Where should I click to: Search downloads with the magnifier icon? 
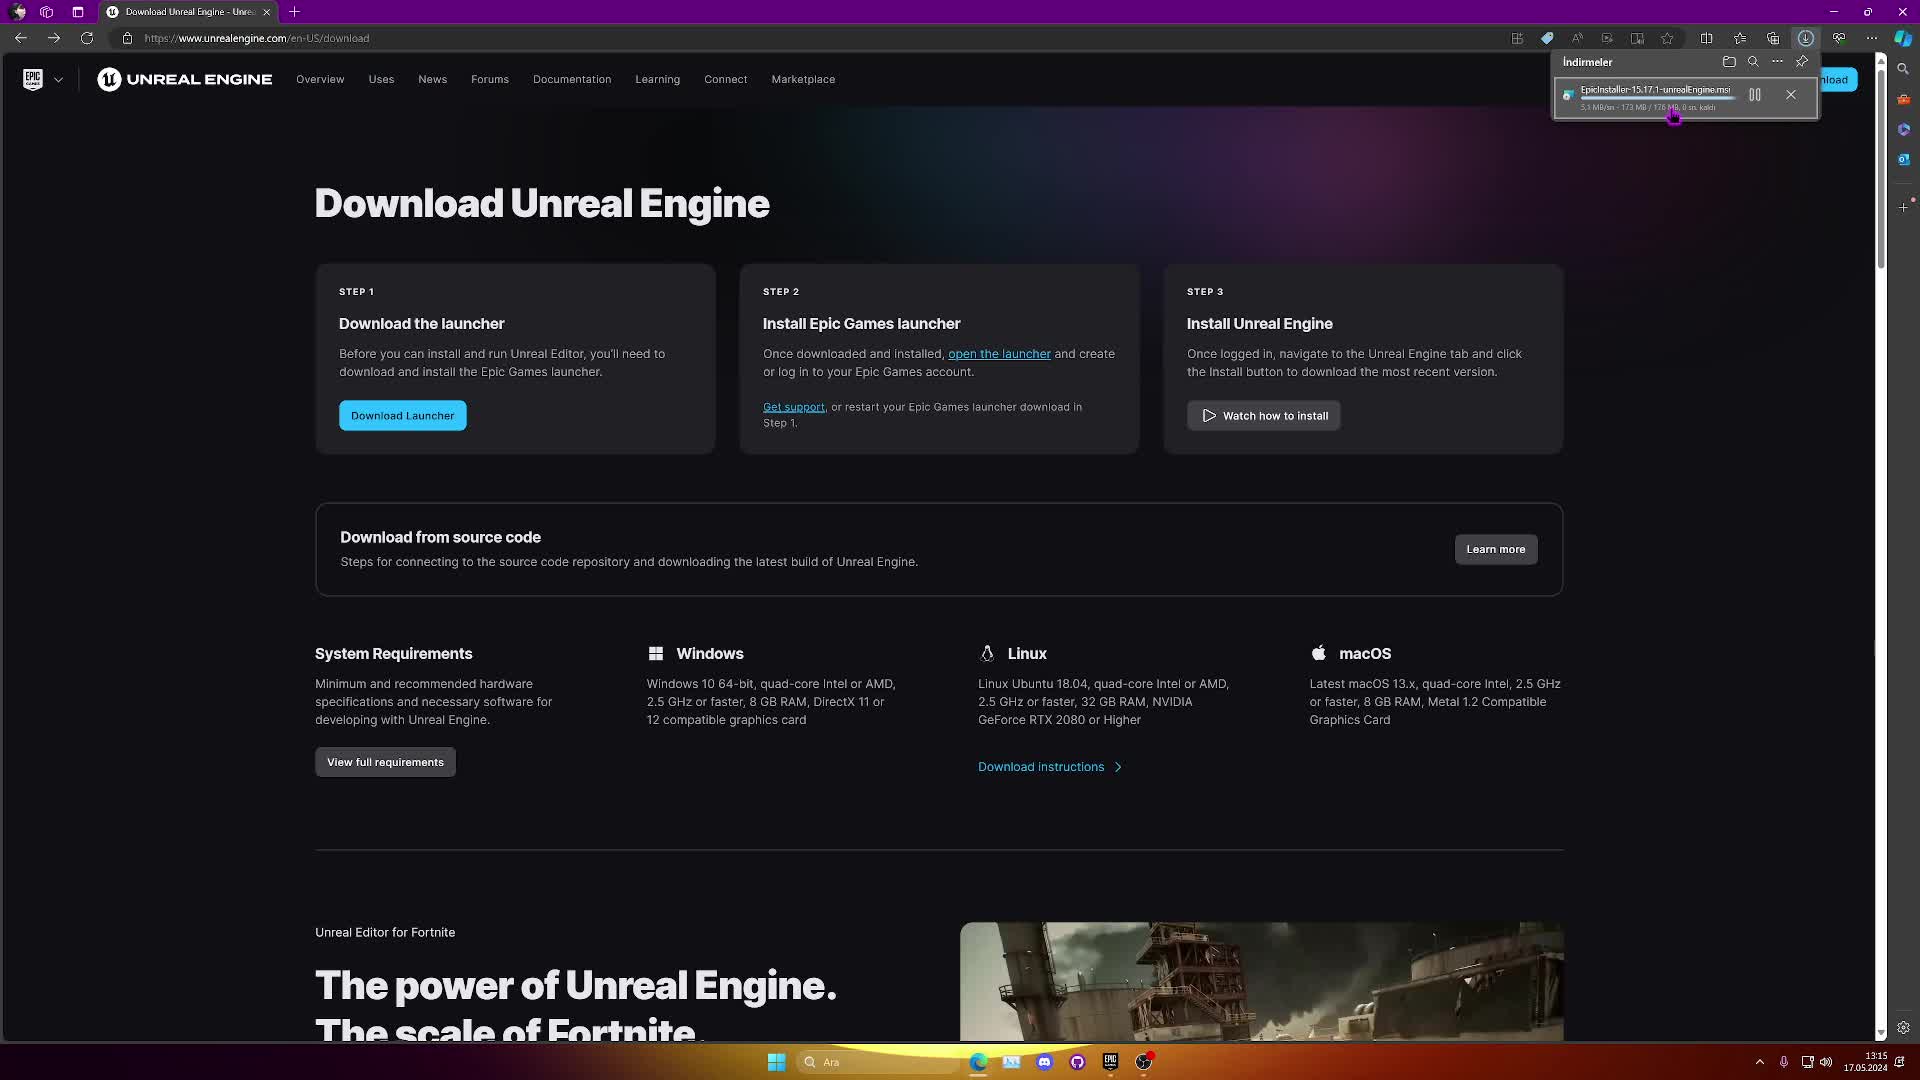click(1753, 62)
